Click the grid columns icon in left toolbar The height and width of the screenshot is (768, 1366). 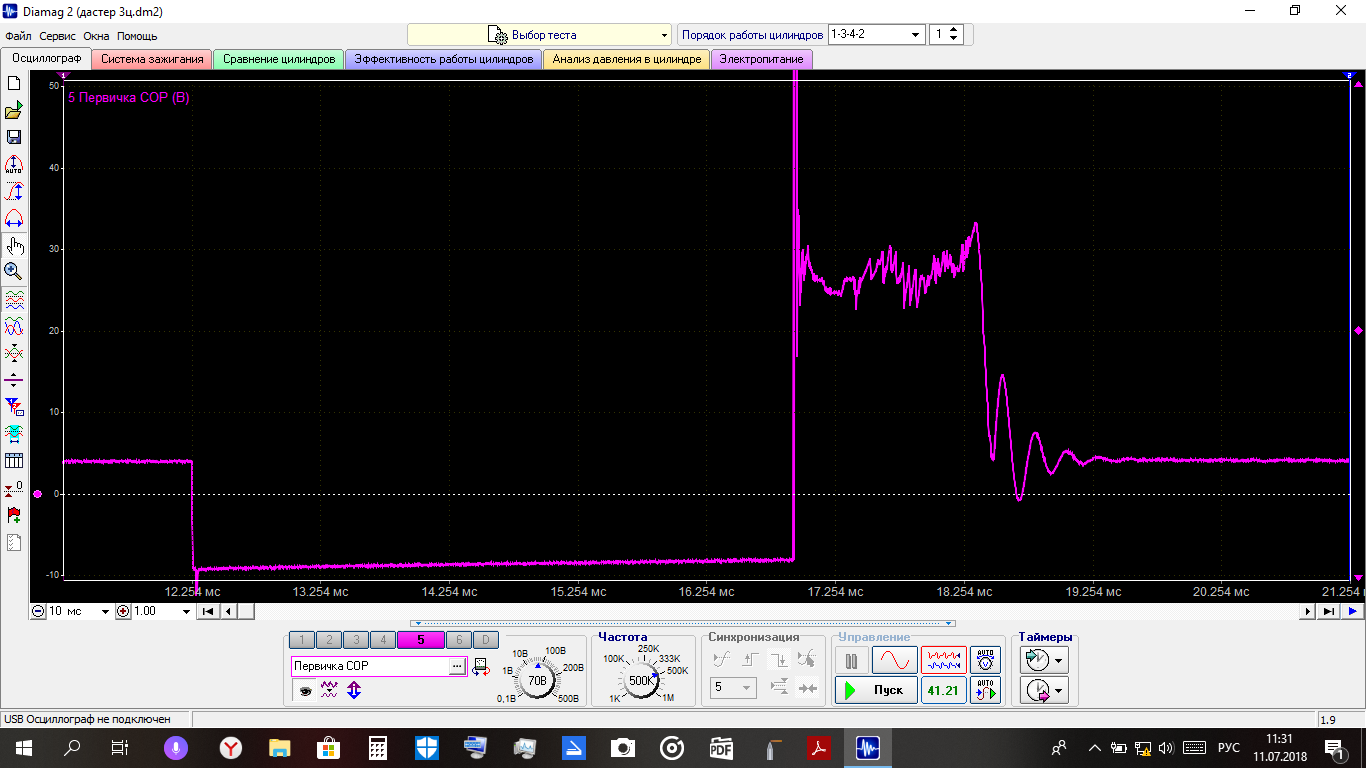point(14,461)
